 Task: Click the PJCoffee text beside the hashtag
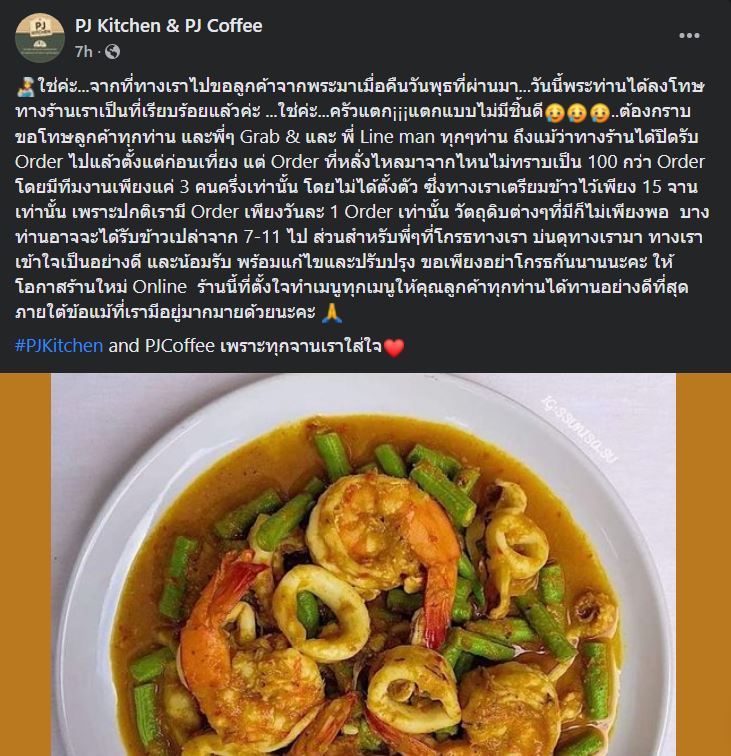click(180, 346)
